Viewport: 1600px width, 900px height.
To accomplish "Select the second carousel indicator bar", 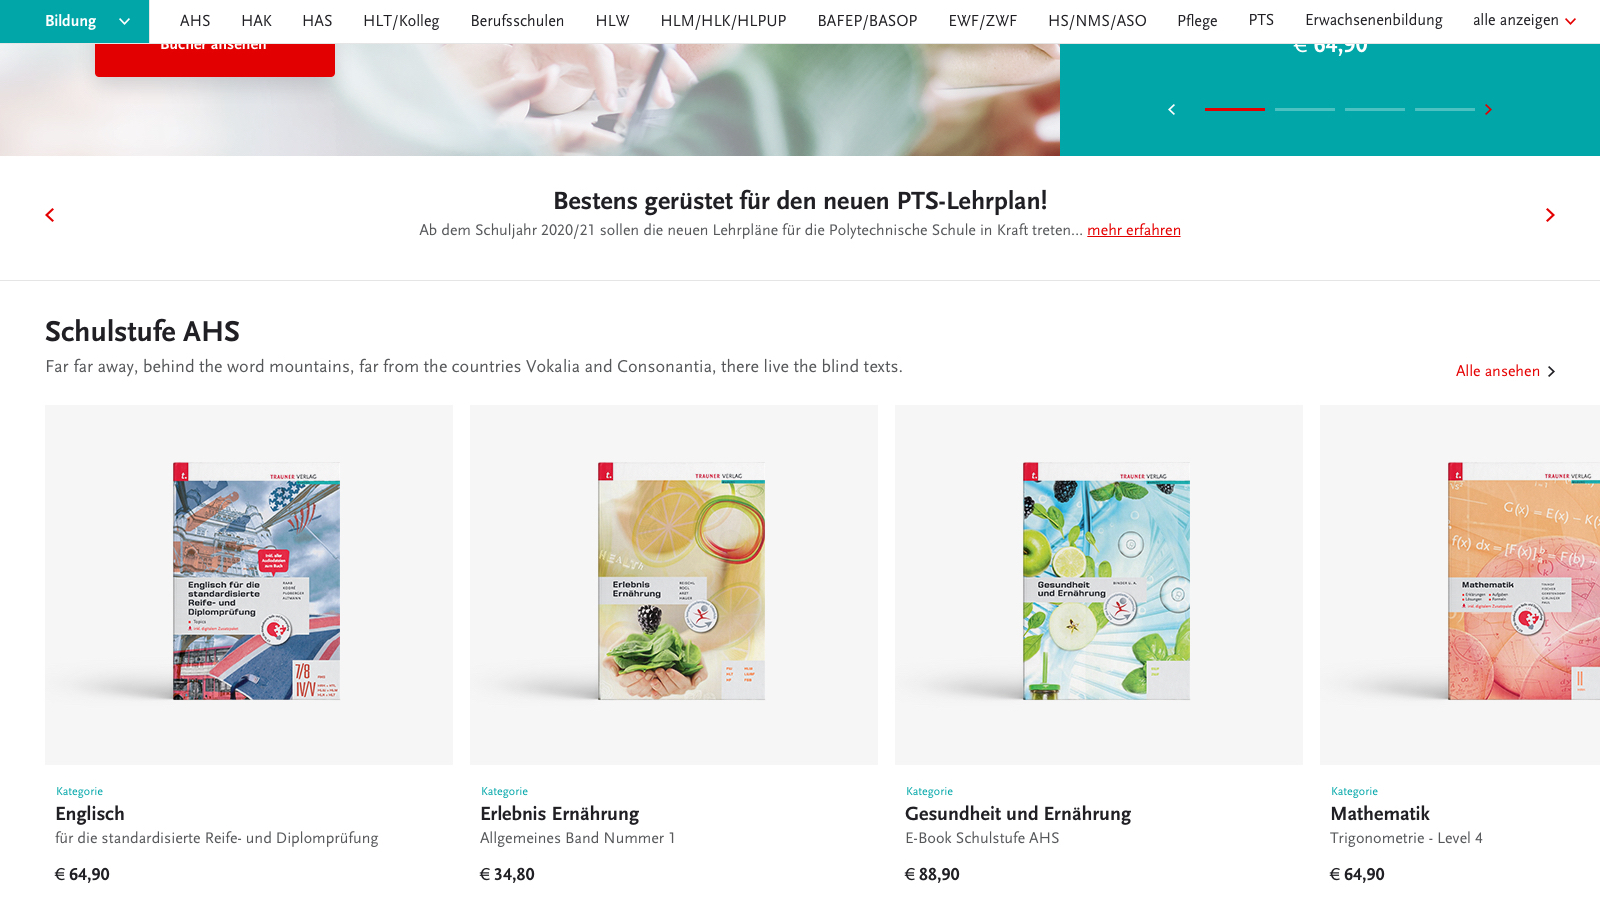I will pos(1305,109).
